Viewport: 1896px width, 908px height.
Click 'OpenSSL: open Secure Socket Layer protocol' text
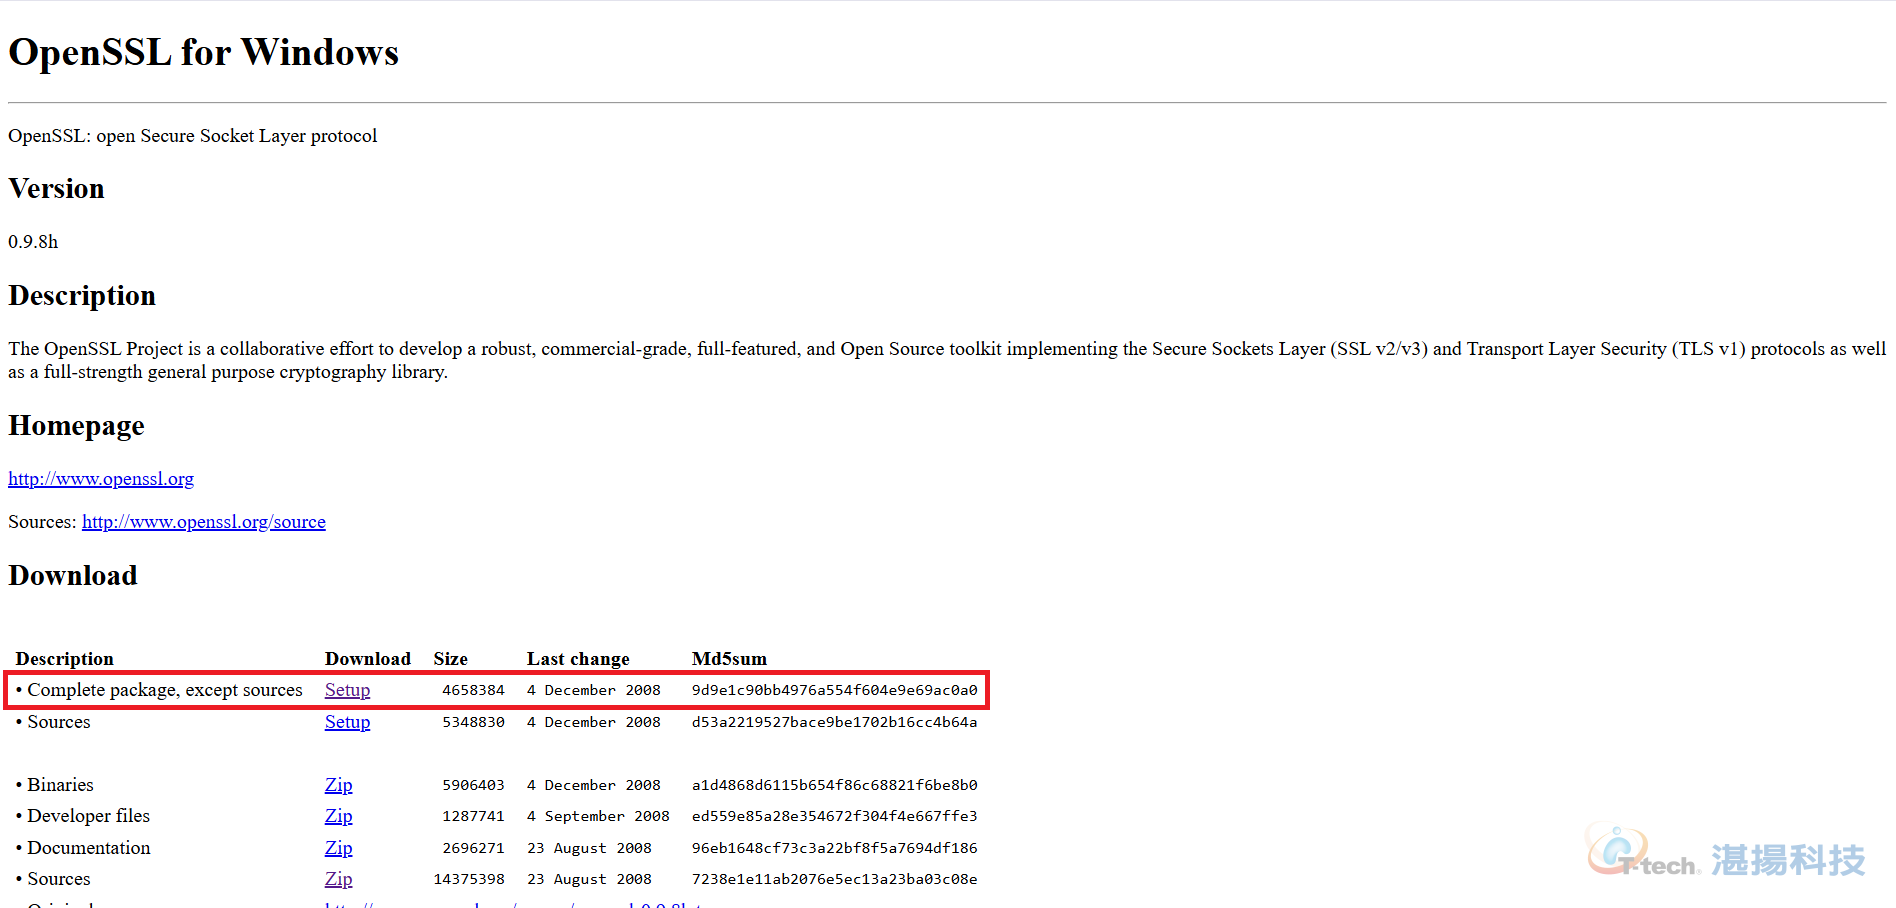pos(193,136)
